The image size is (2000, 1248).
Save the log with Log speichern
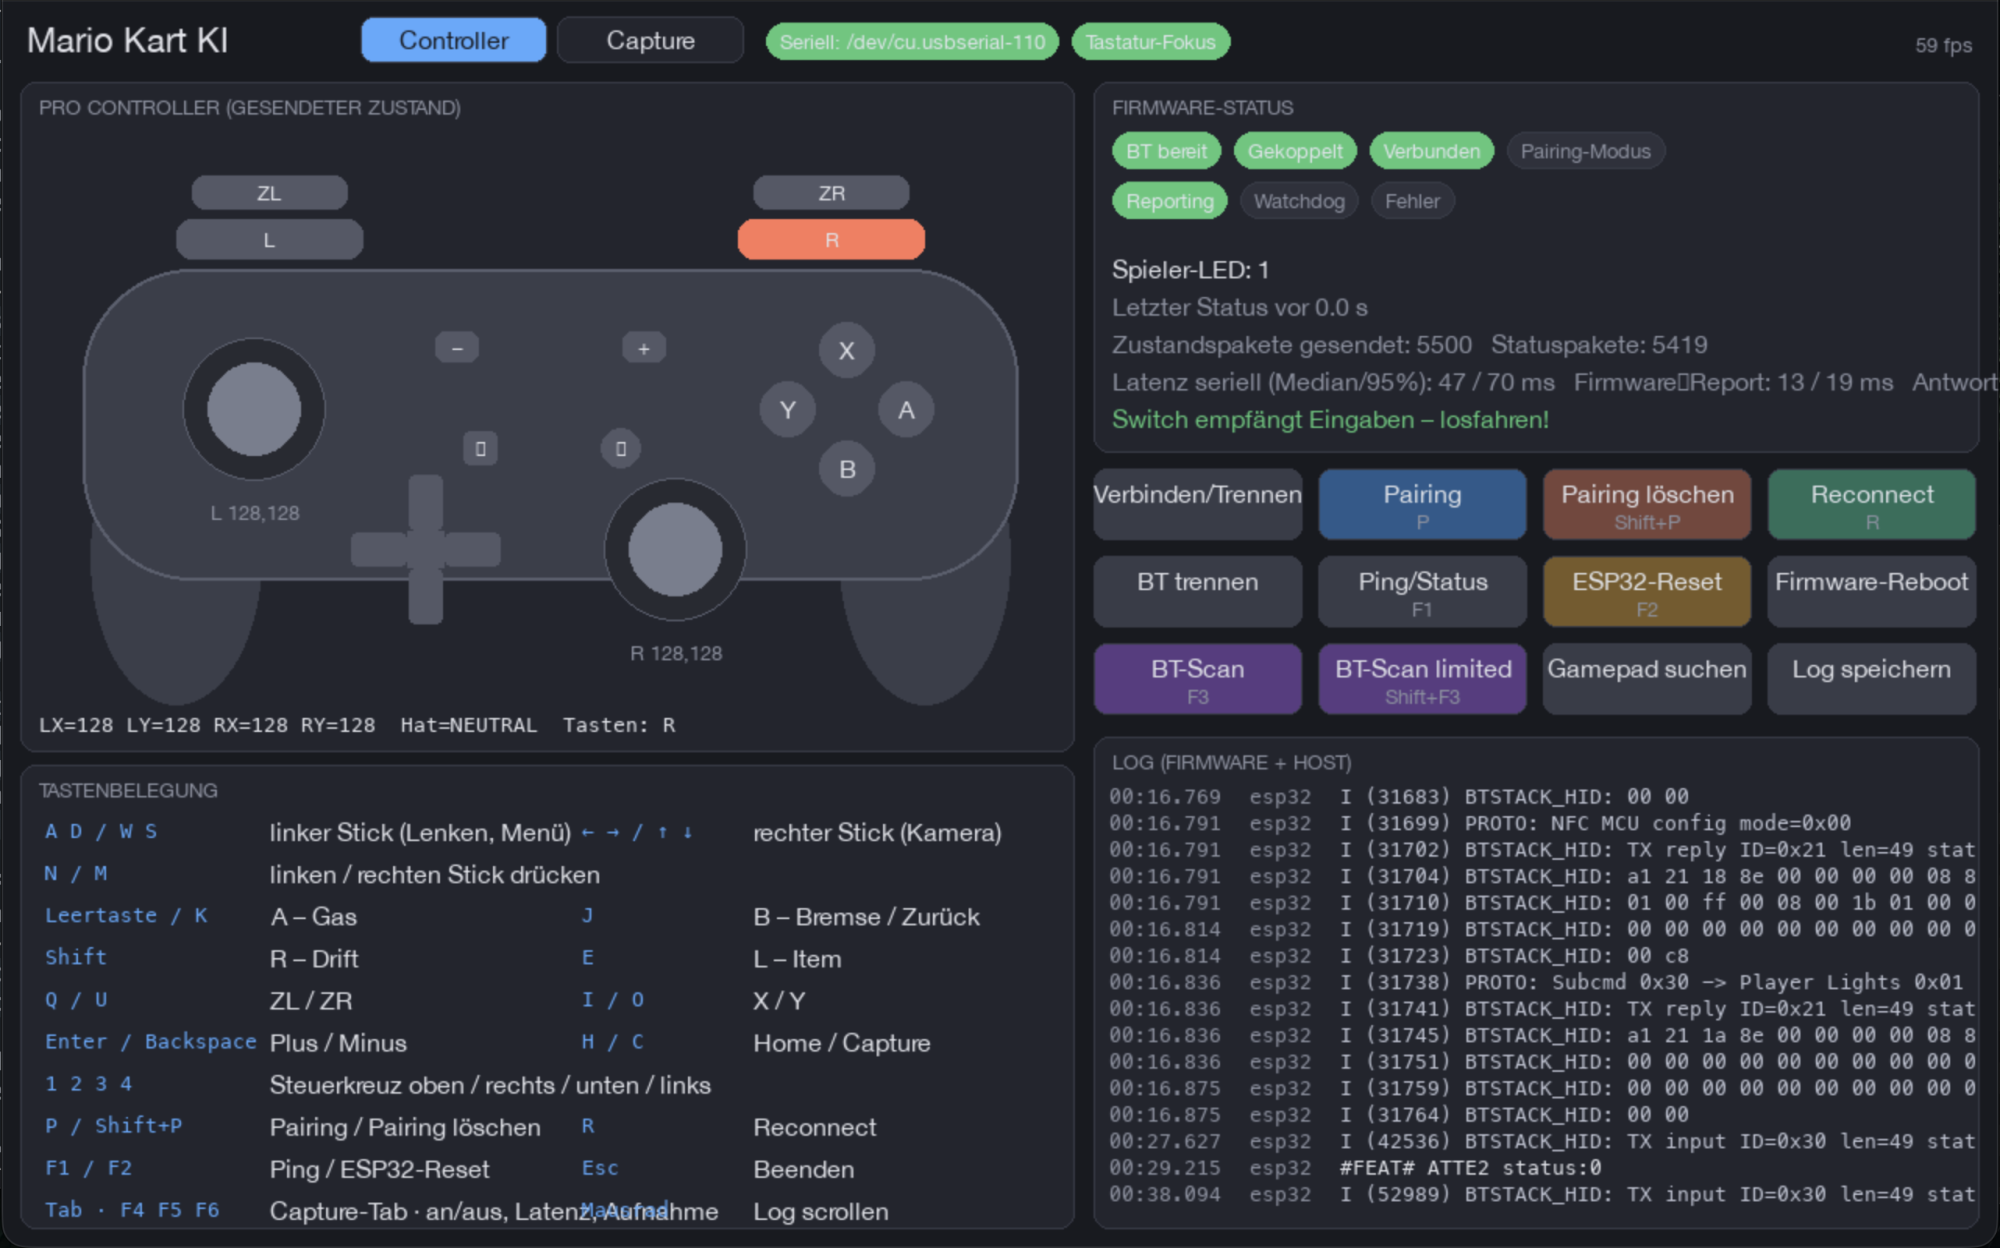(1872, 679)
